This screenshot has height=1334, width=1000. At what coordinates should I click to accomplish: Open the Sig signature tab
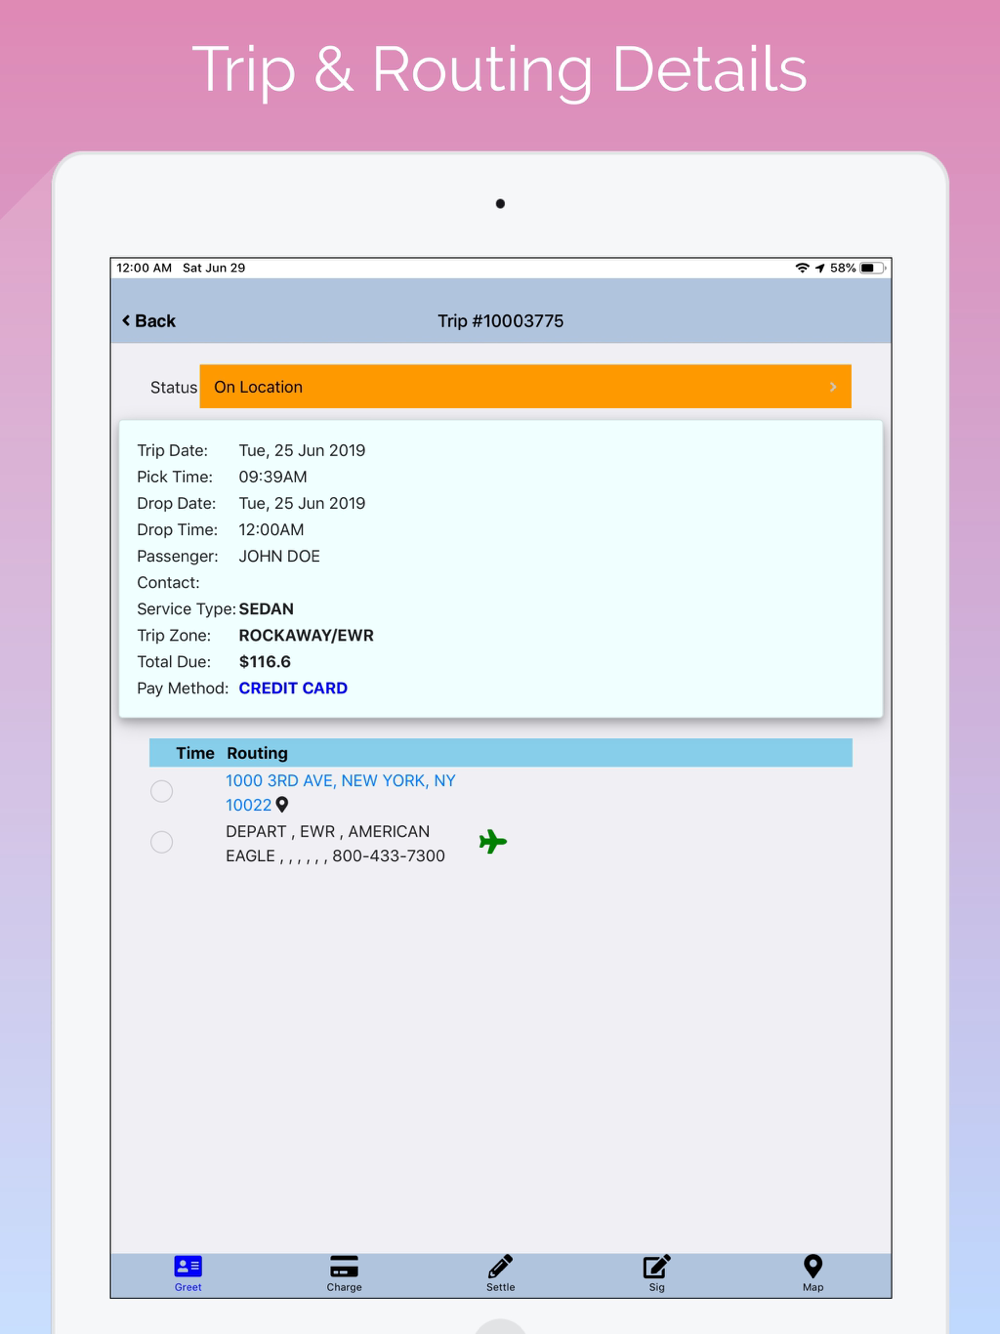pos(656,1274)
